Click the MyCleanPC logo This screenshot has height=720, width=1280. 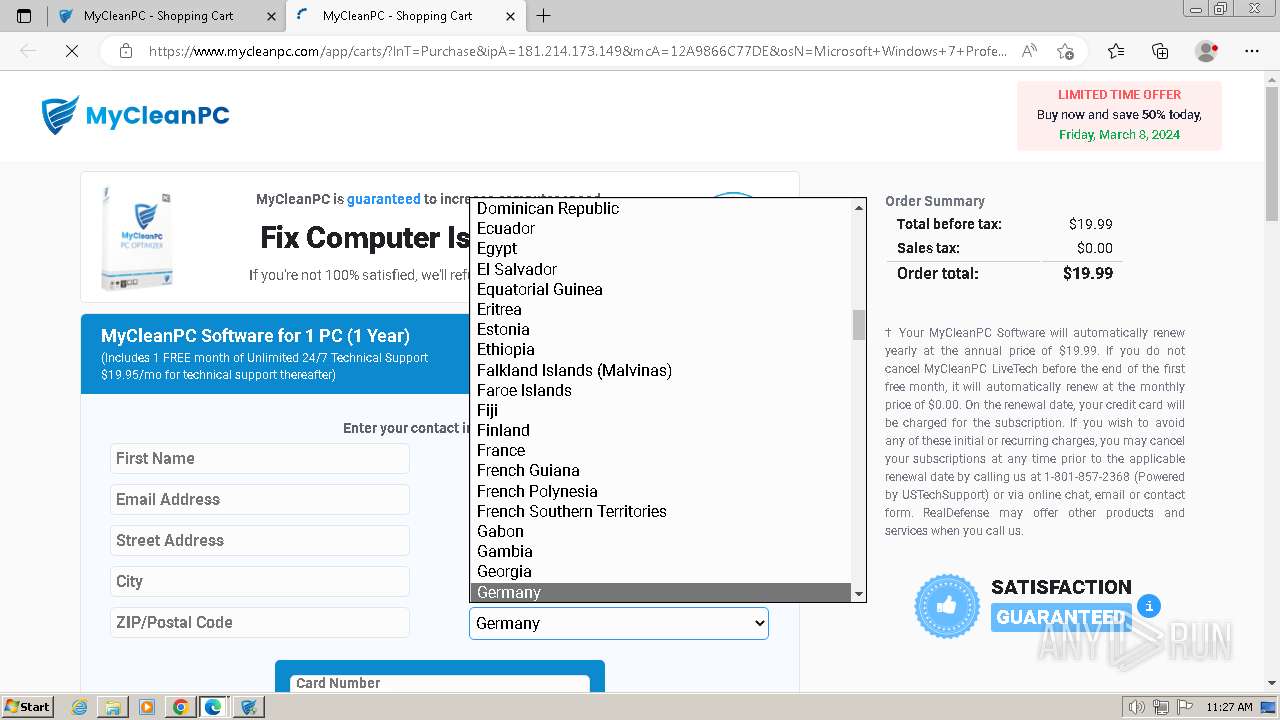coord(136,115)
